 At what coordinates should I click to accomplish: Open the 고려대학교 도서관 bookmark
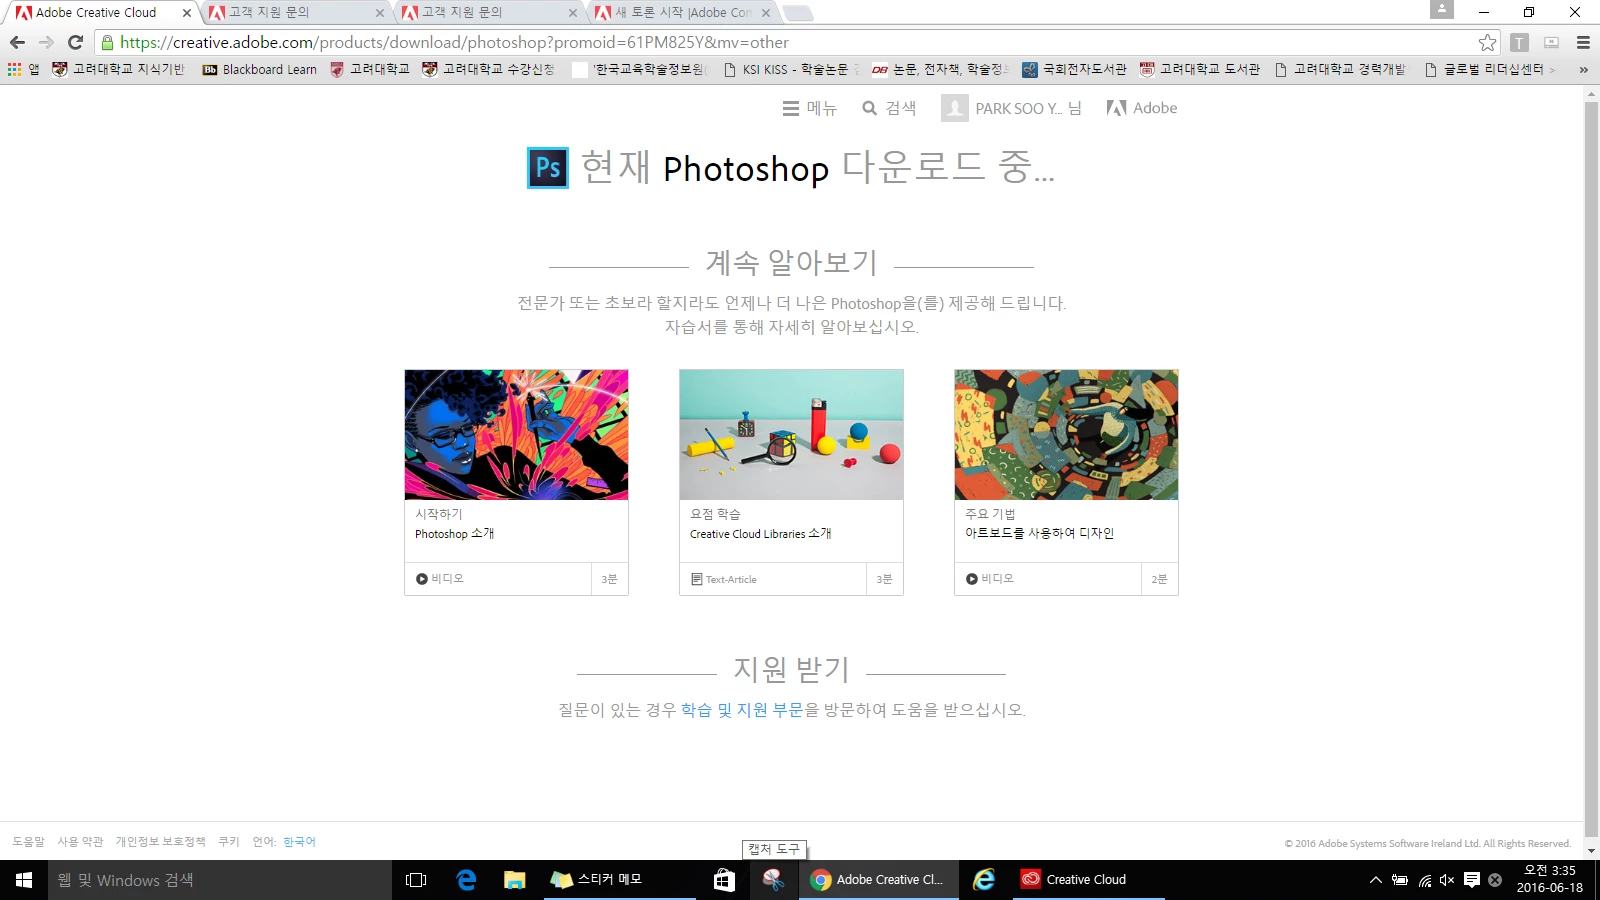[1200, 70]
